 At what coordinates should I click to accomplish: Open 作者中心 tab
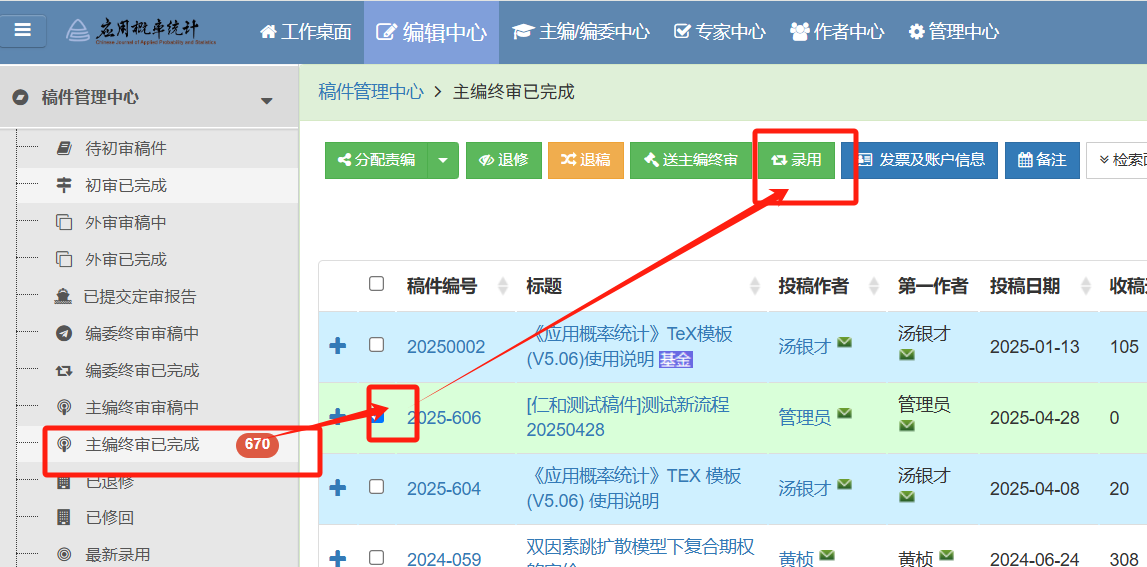point(837,31)
